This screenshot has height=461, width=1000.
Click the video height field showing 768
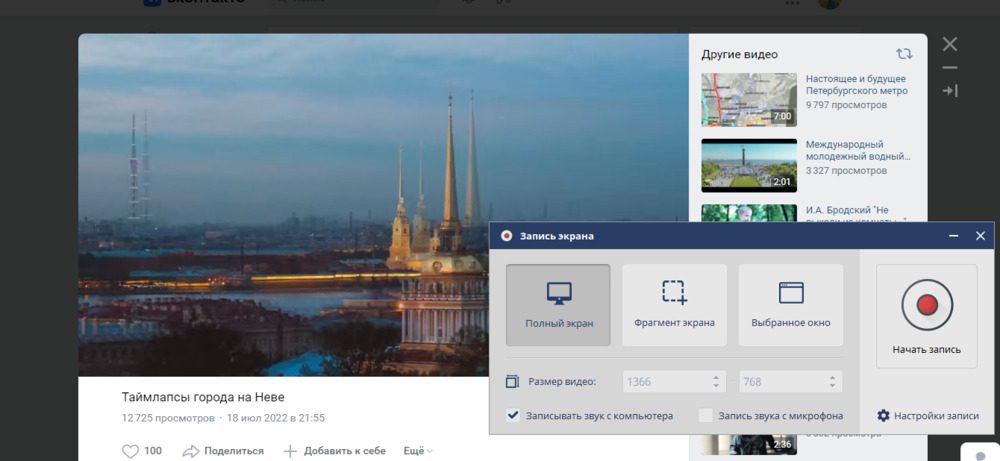coord(791,382)
